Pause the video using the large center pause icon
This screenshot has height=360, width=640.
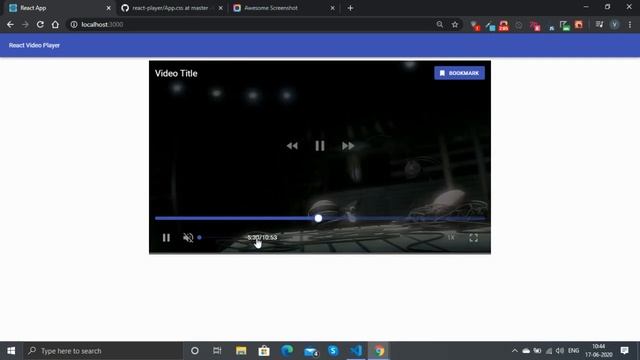320,146
